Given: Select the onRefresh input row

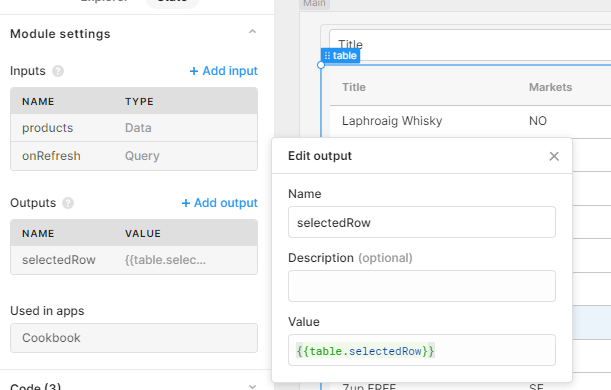Looking at the screenshot, I should [134, 156].
